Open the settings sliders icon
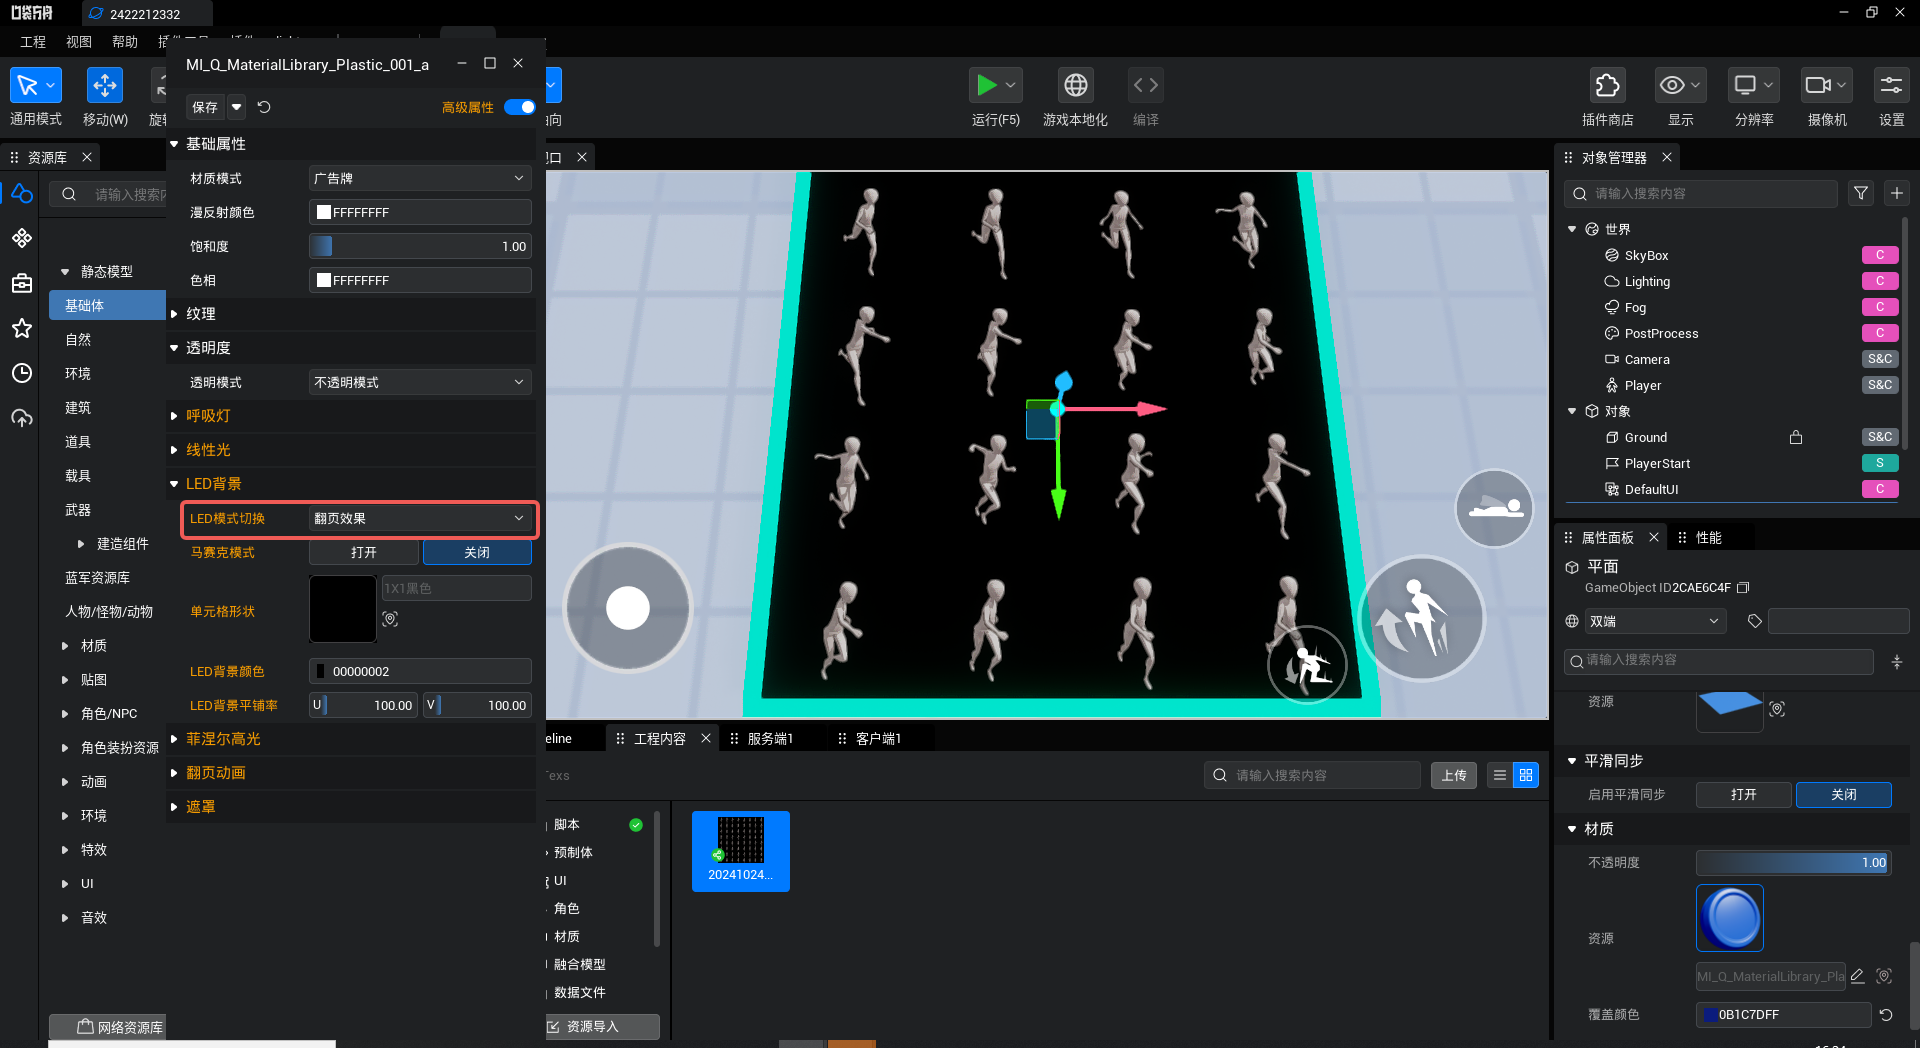 point(1891,86)
